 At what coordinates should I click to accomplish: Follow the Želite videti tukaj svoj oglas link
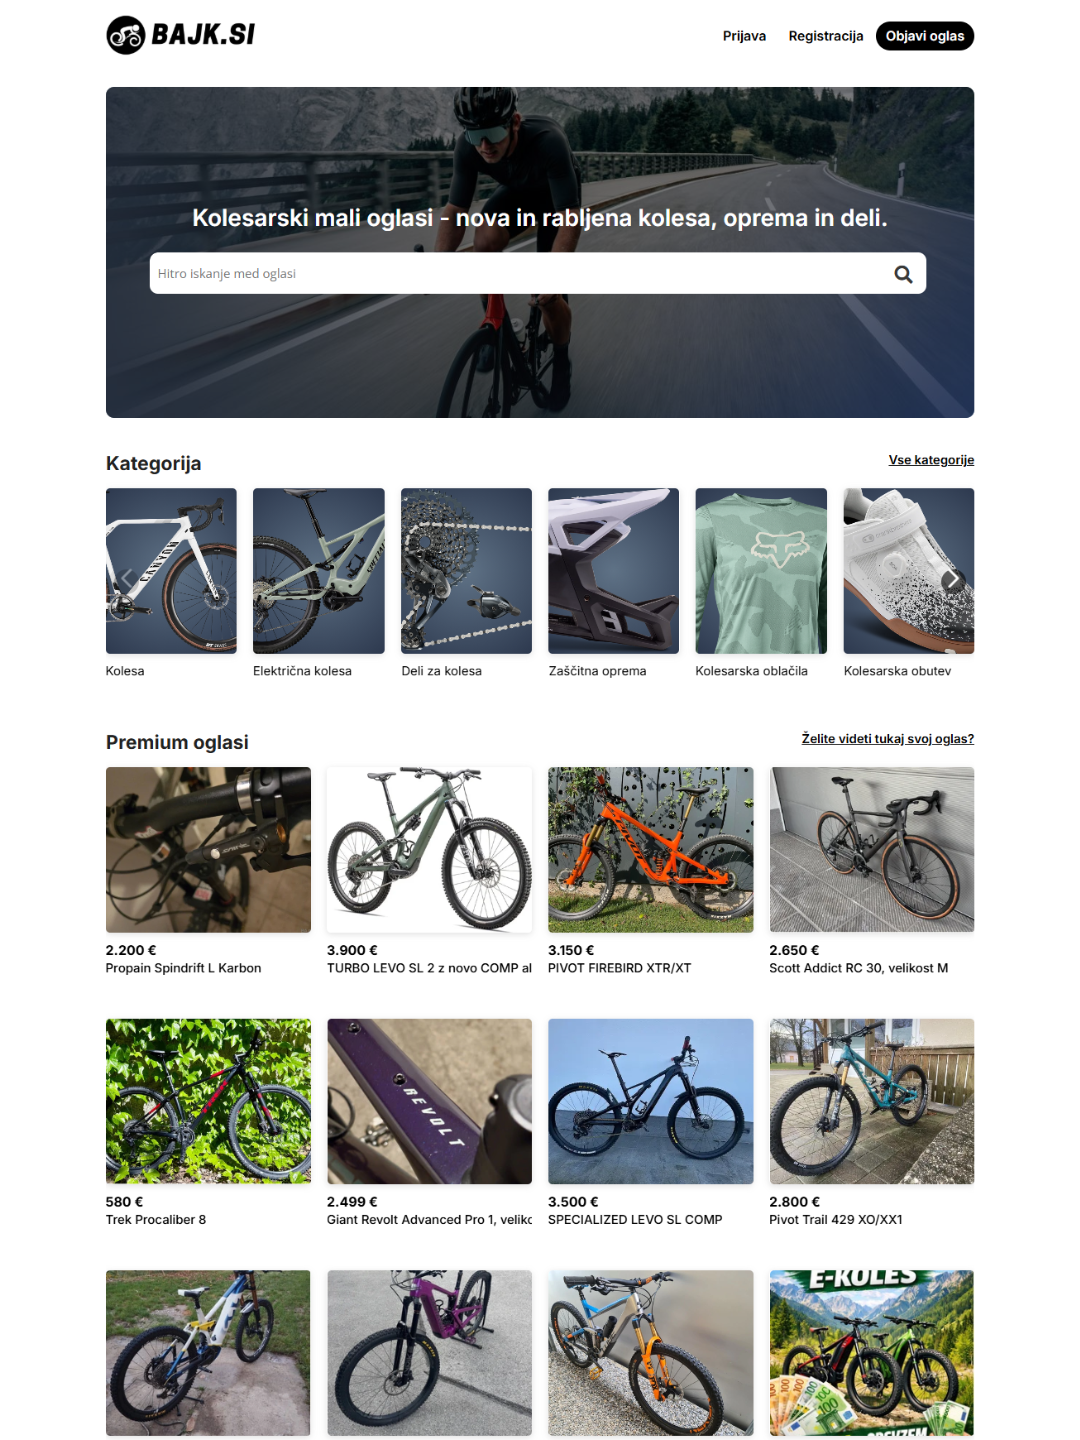tap(887, 739)
